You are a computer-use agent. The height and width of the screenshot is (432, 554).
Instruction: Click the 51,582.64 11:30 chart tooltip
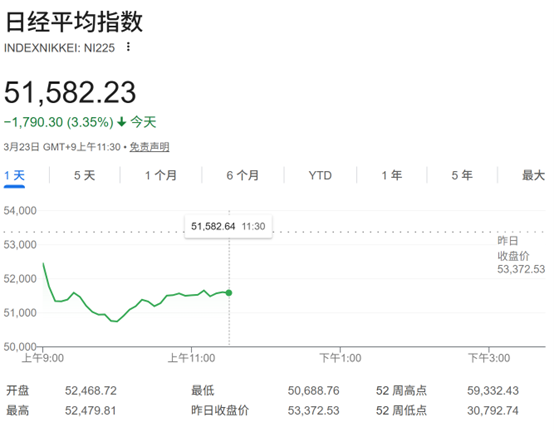228,226
